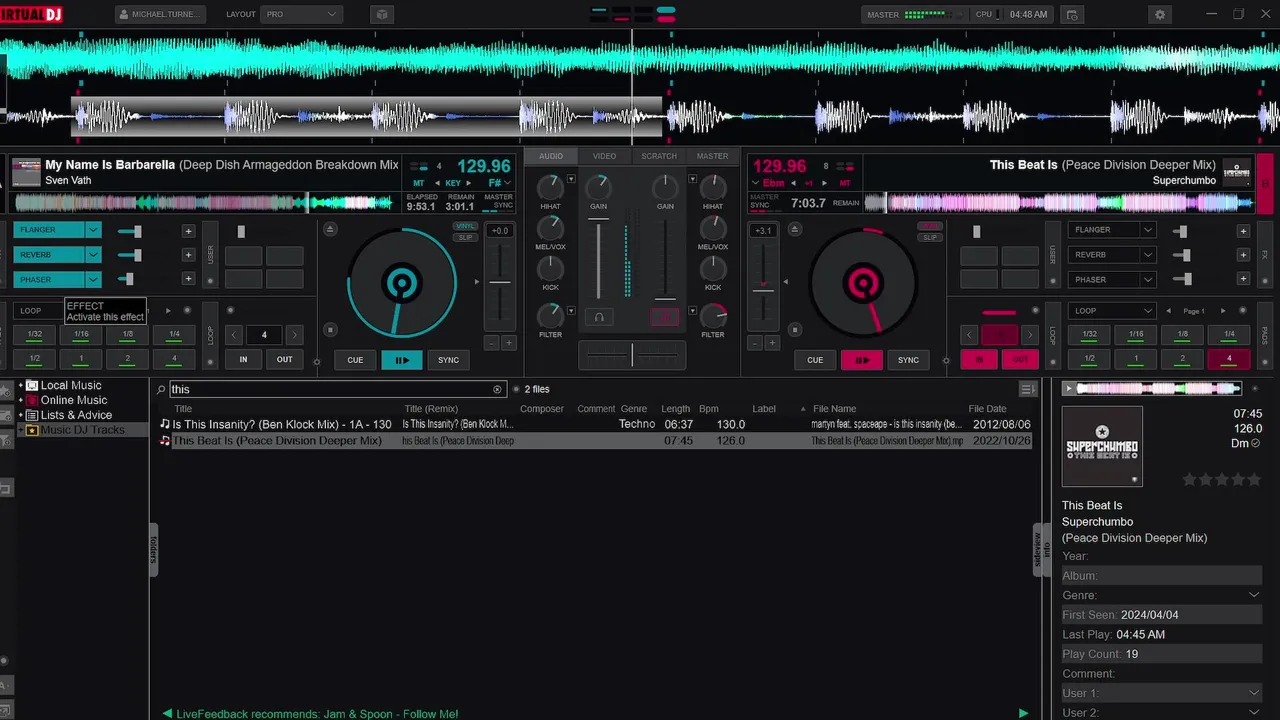Select Online Music in the folder tree
This screenshot has height=720, width=1280.
[73, 400]
